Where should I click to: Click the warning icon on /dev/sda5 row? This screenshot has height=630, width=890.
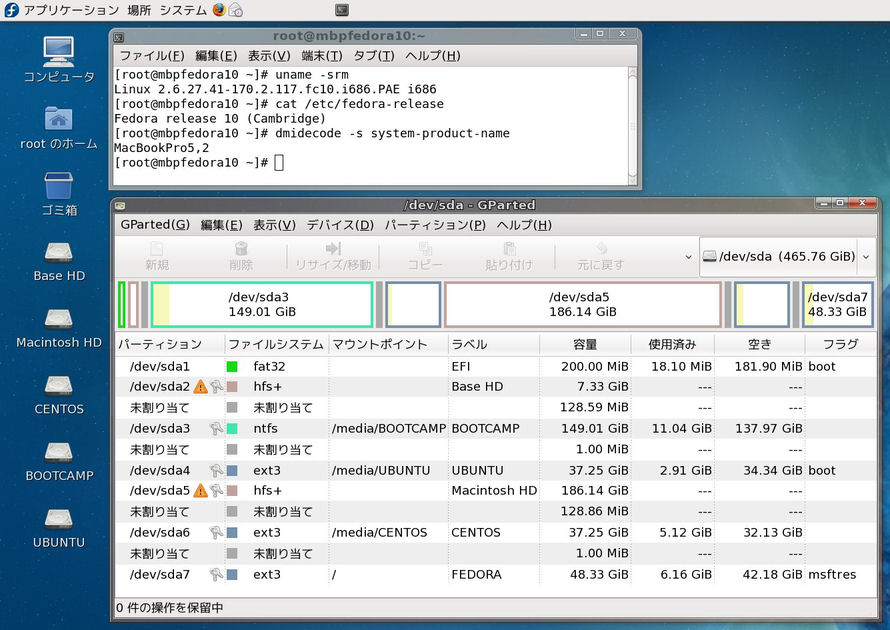(200, 490)
